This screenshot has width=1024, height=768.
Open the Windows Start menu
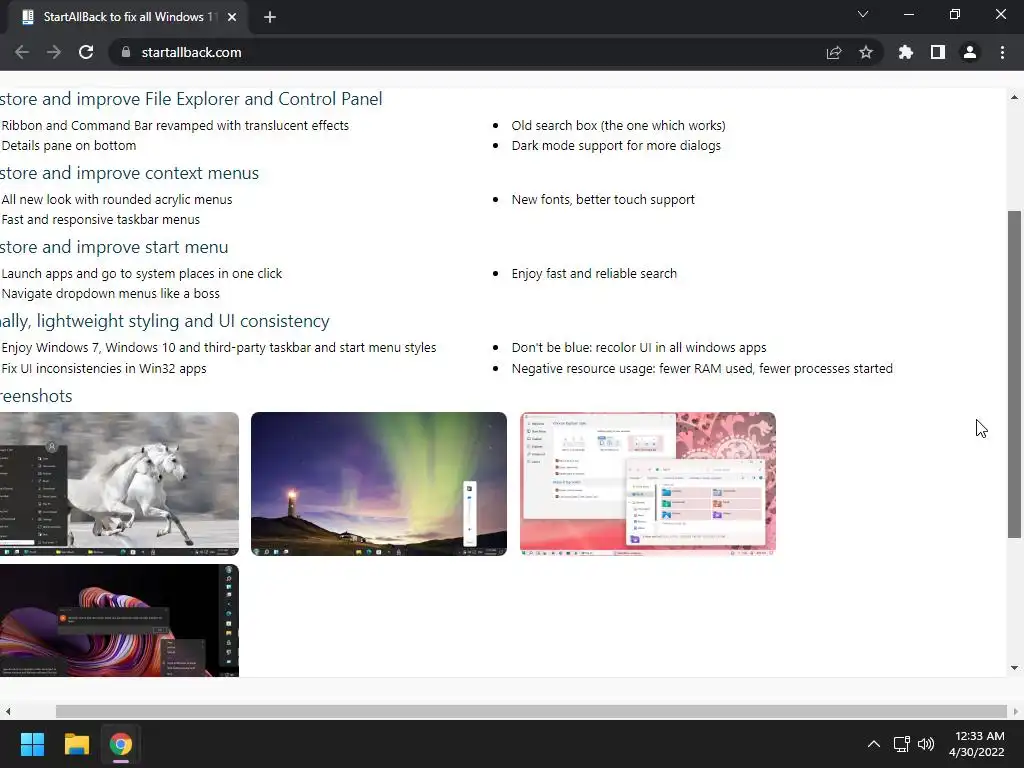(32, 744)
